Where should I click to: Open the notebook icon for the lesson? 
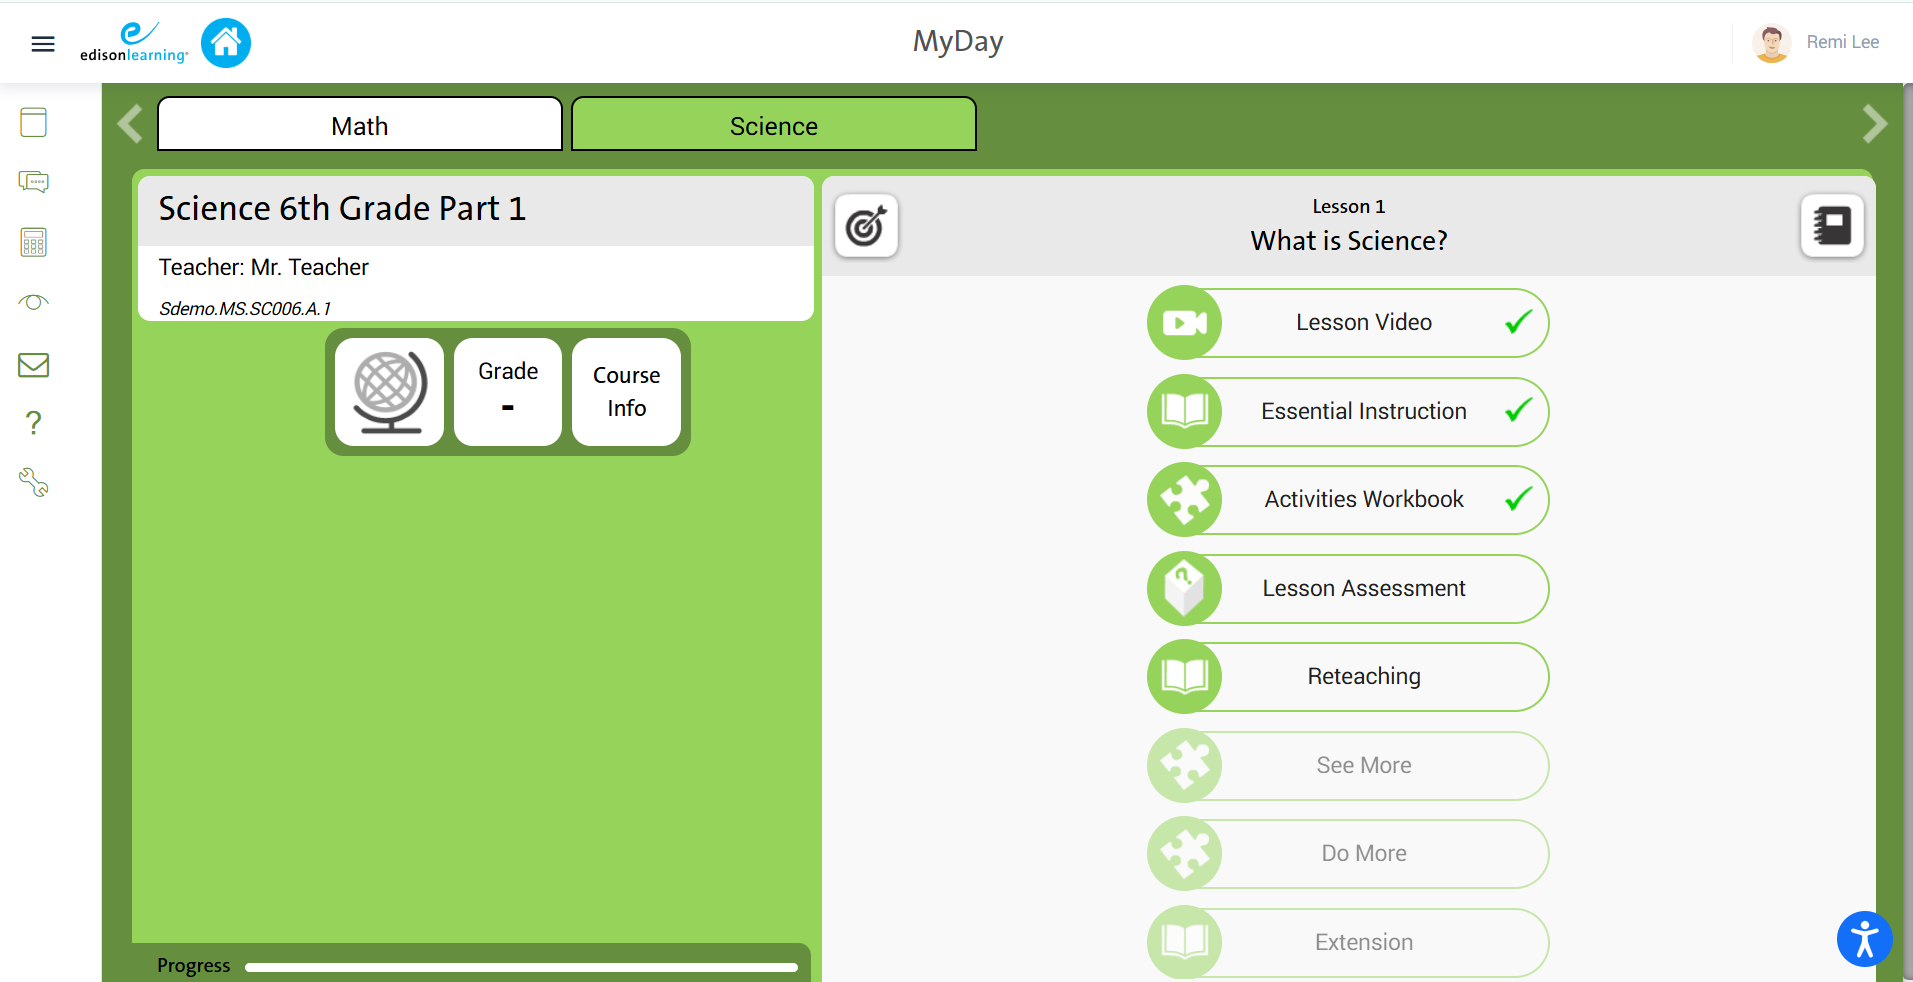[x=1832, y=226]
